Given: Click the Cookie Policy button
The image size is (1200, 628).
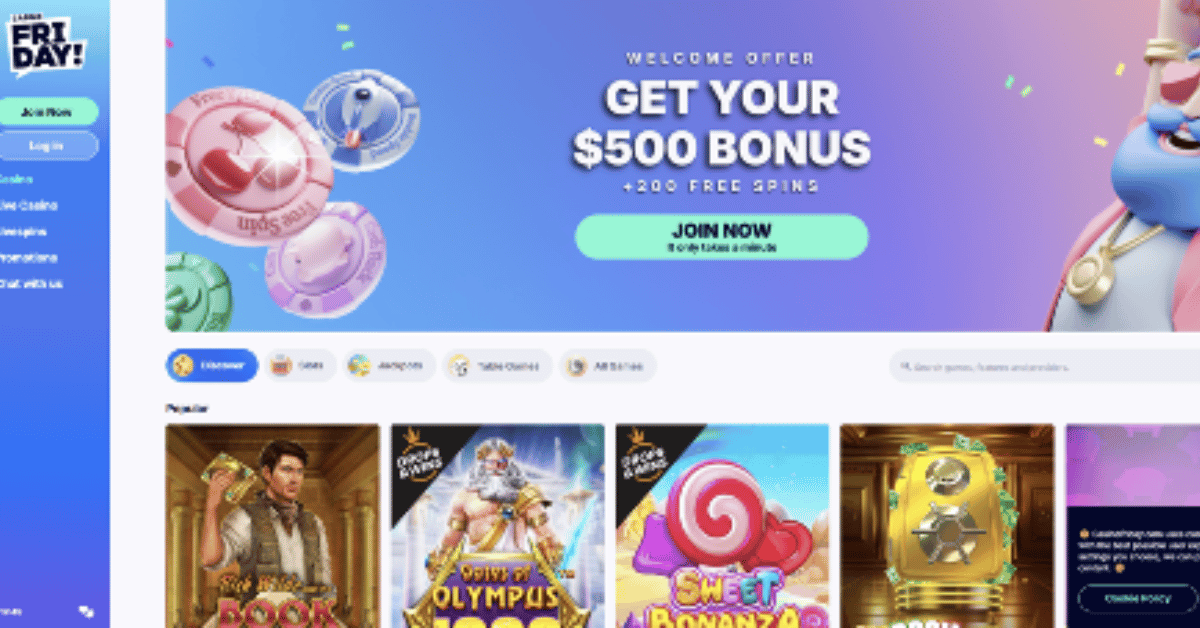Looking at the screenshot, I should coord(1138,598).
